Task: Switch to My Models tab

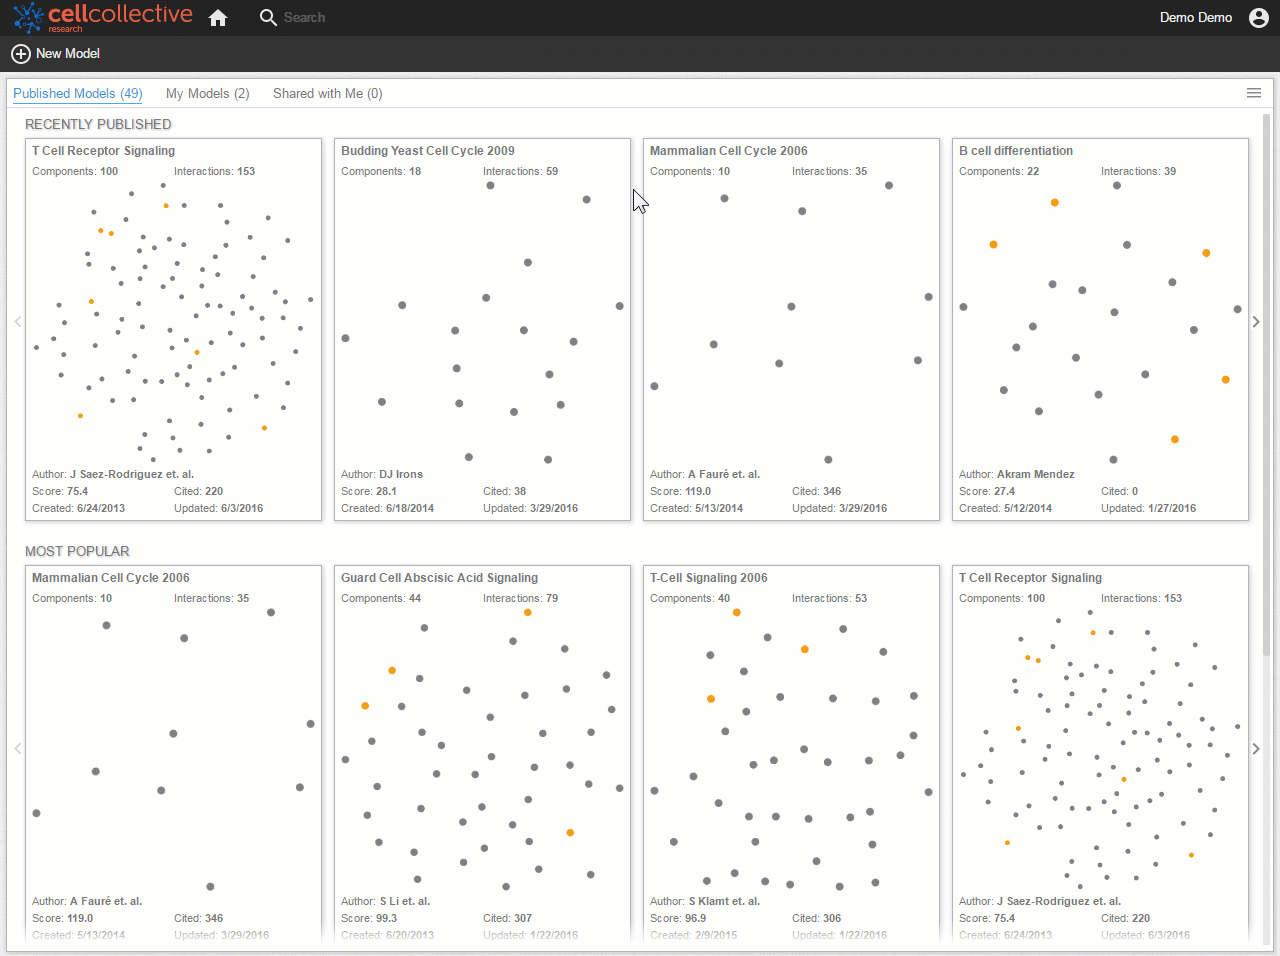Action: (207, 94)
